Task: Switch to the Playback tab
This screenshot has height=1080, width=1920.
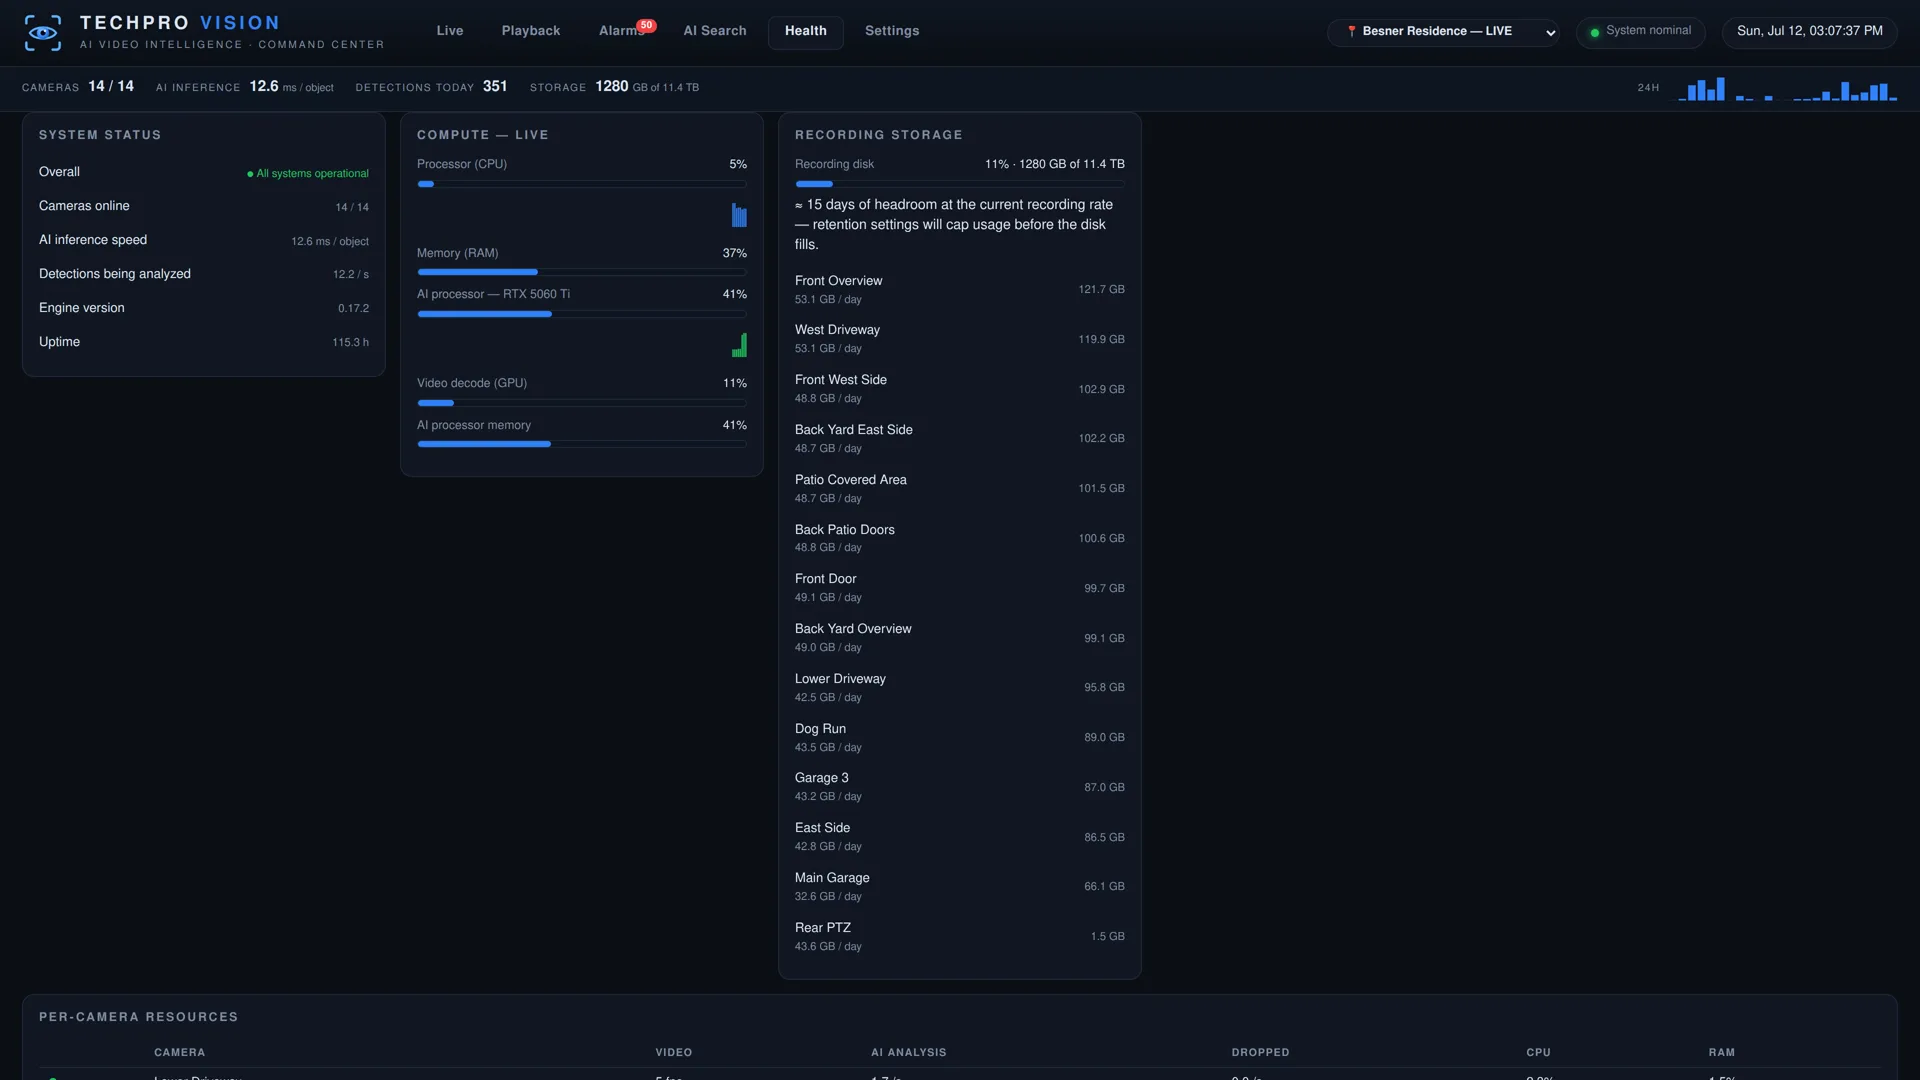Action: pyautogui.click(x=531, y=31)
